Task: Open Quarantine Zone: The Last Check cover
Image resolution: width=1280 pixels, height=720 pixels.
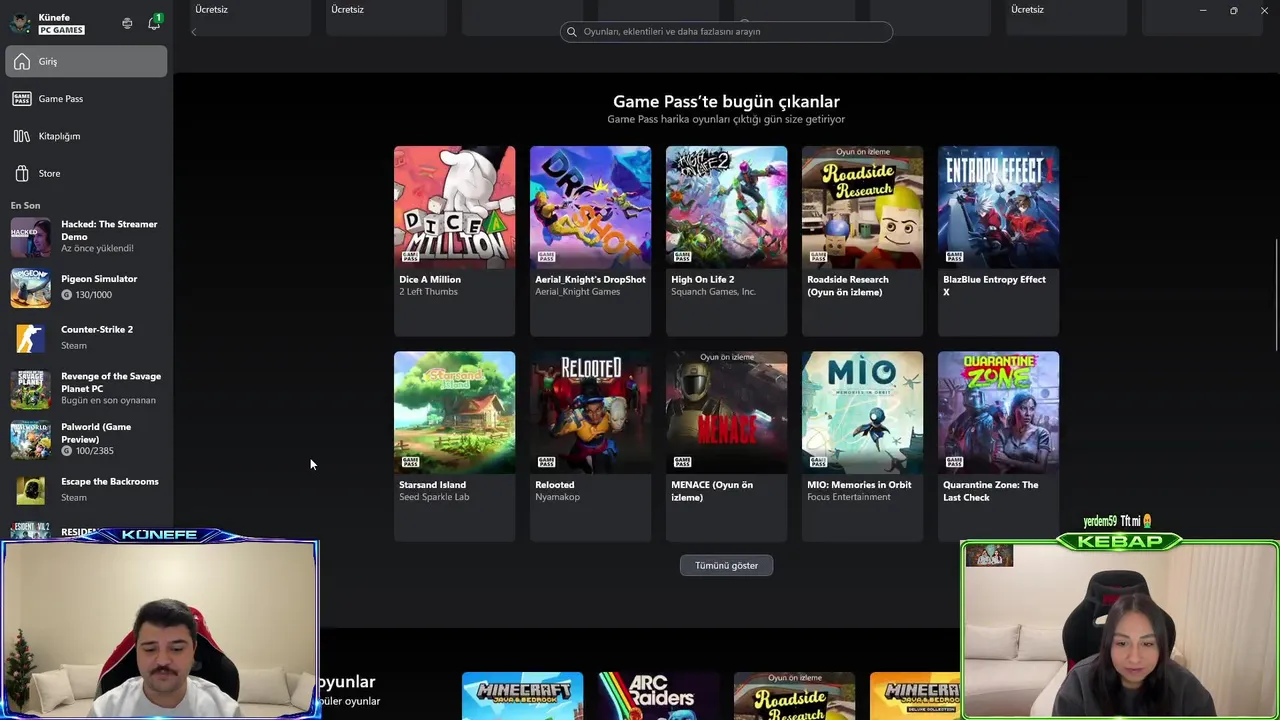Action: 999,412
